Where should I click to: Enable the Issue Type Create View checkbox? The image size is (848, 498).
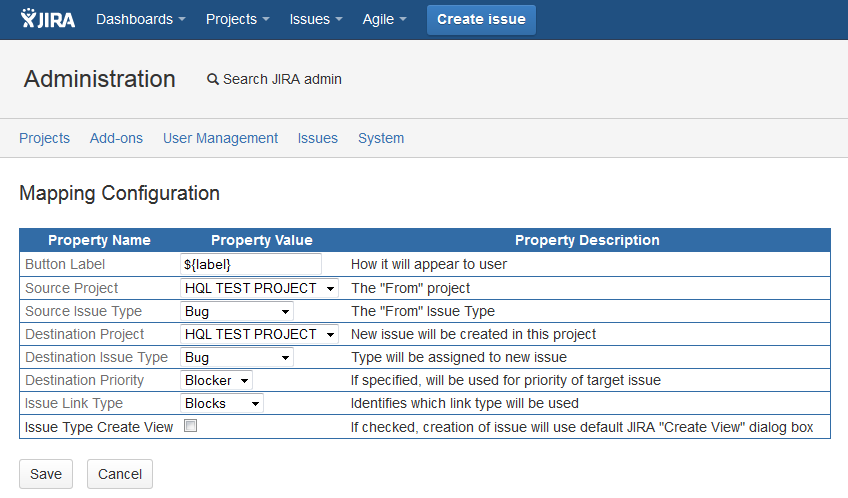pos(190,426)
